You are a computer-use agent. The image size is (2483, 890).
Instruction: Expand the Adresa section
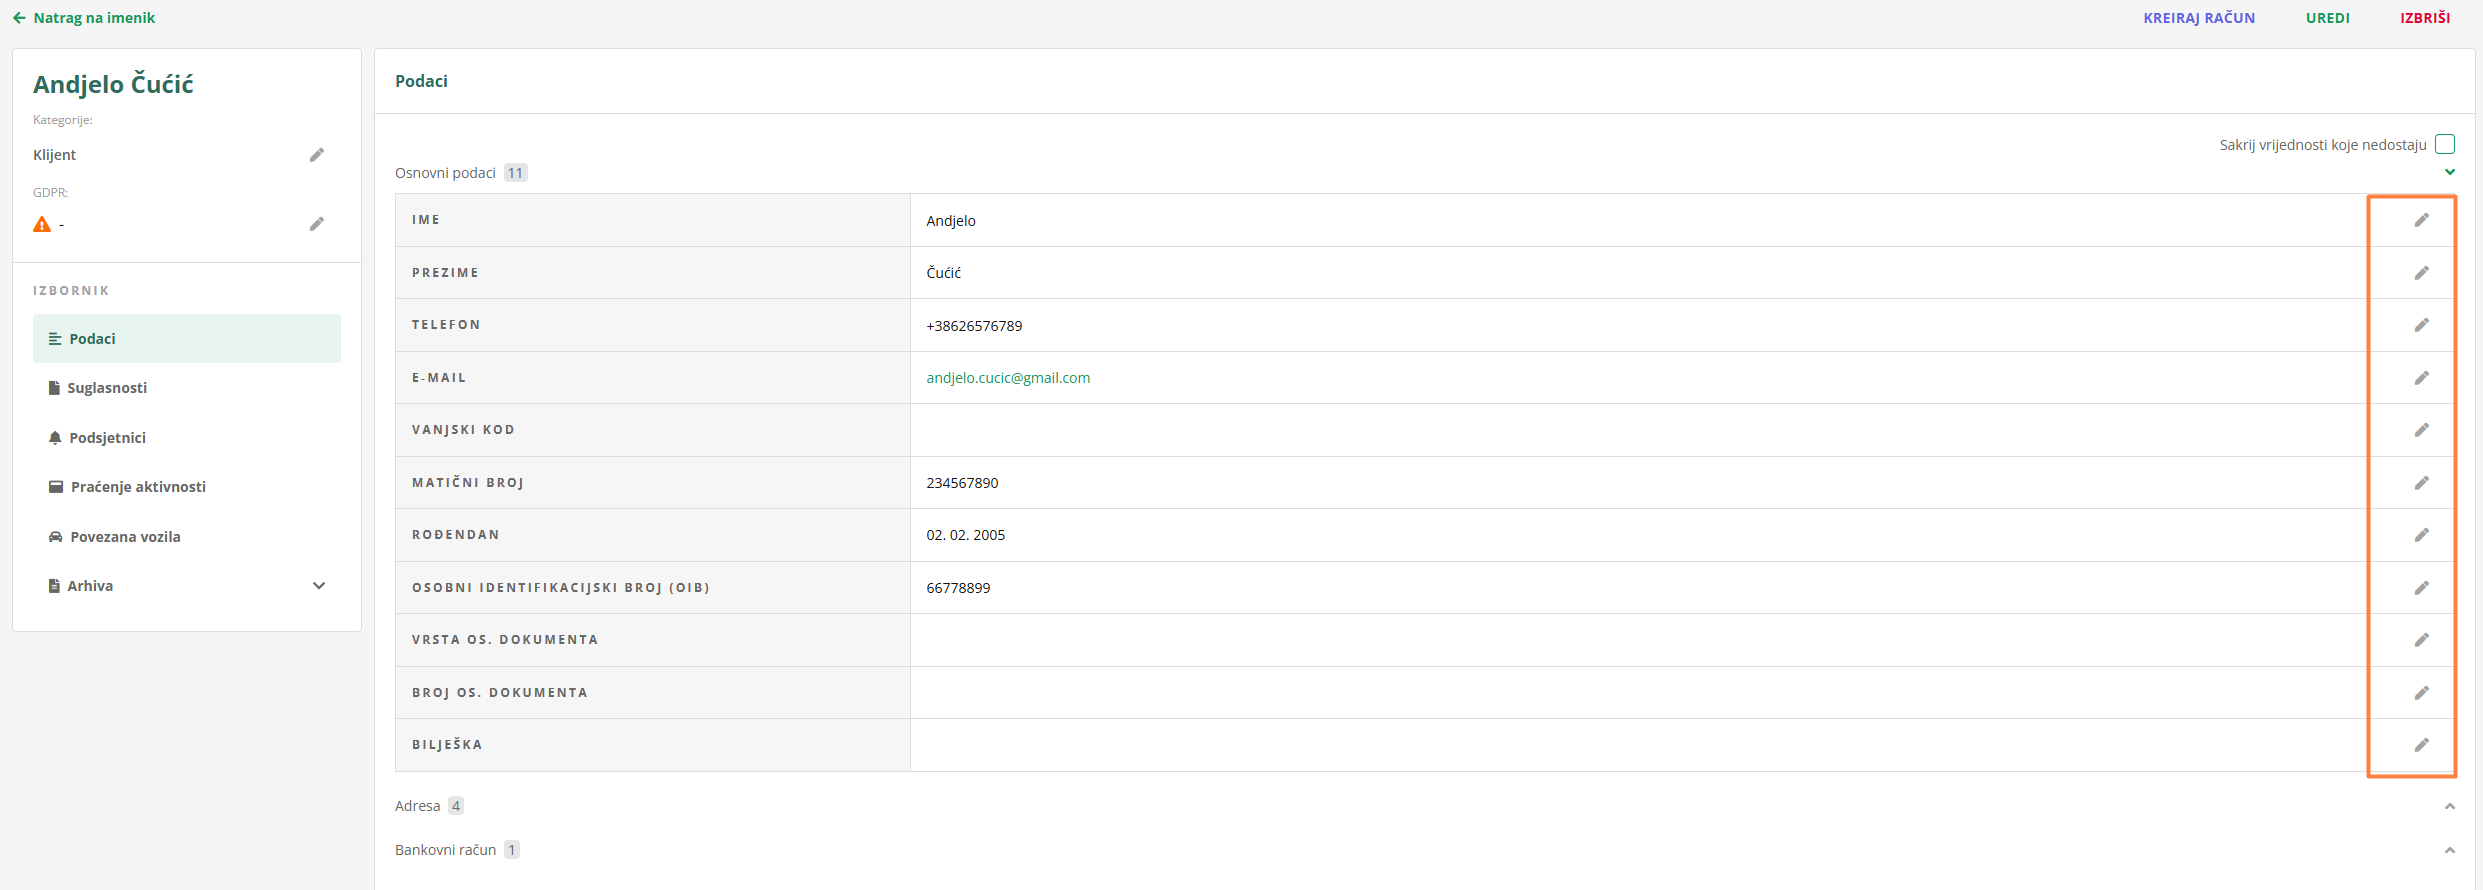(2450, 806)
